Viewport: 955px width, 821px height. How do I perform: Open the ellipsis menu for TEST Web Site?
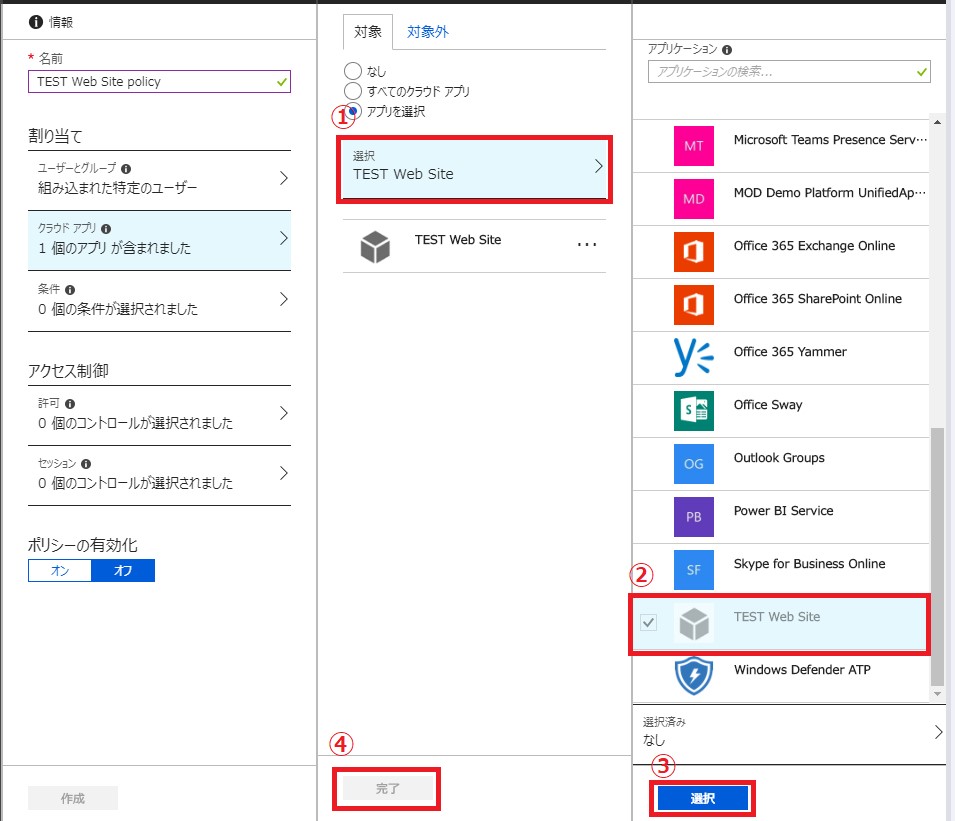point(587,245)
